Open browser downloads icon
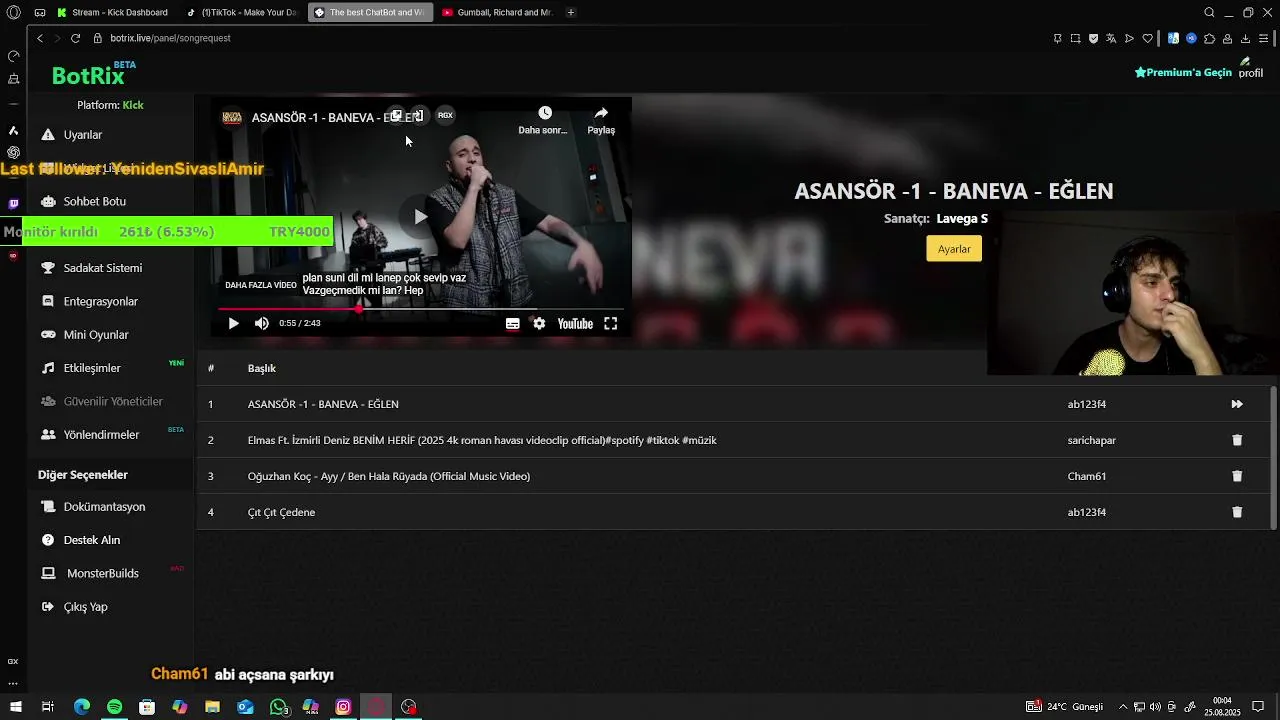The width and height of the screenshot is (1280, 720). pos(1245,38)
